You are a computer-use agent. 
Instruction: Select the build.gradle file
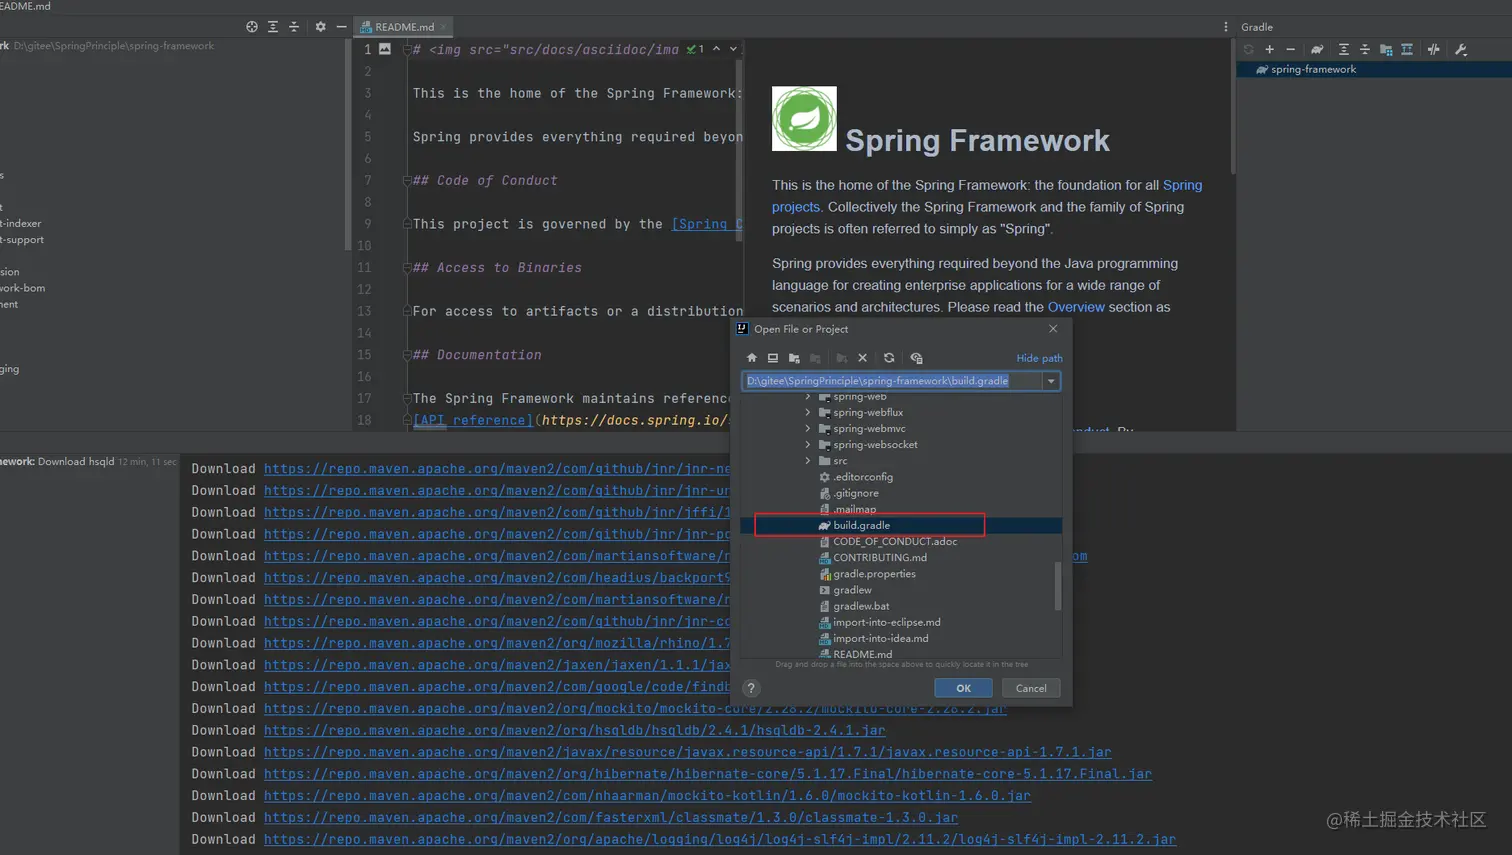854,525
